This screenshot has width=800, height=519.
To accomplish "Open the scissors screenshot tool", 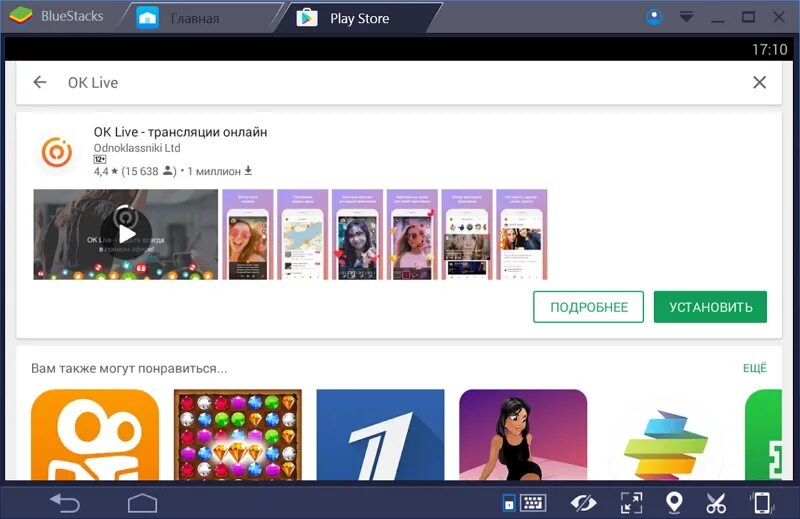I will pos(716,503).
